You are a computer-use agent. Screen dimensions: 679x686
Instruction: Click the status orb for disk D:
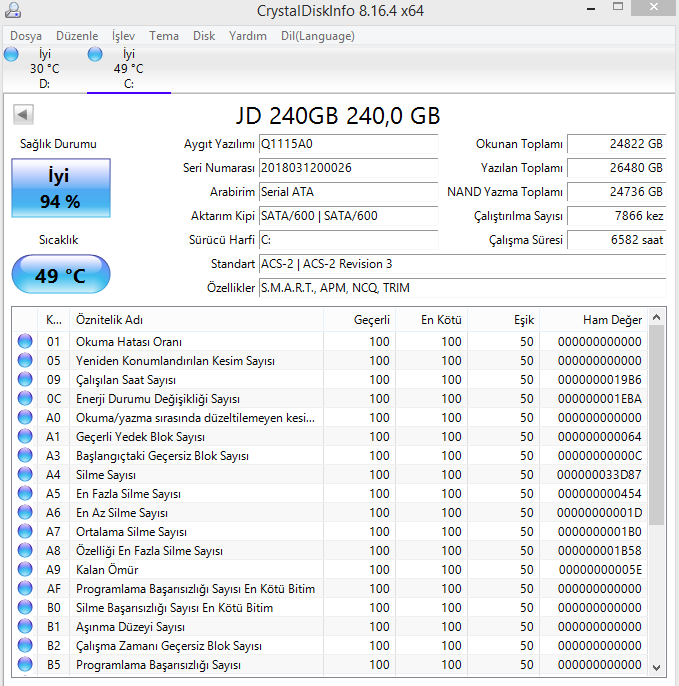click(x=11, y=53)
